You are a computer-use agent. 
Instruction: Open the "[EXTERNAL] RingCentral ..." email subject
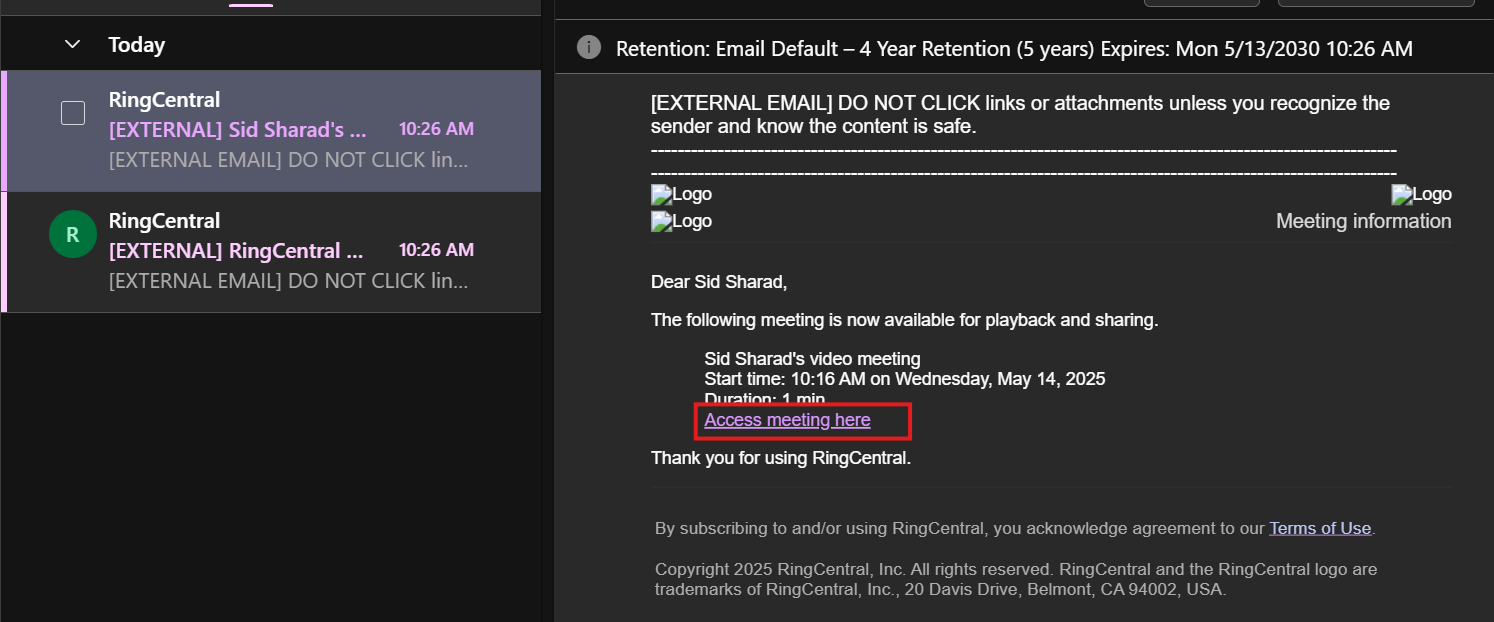coord(237,251)
